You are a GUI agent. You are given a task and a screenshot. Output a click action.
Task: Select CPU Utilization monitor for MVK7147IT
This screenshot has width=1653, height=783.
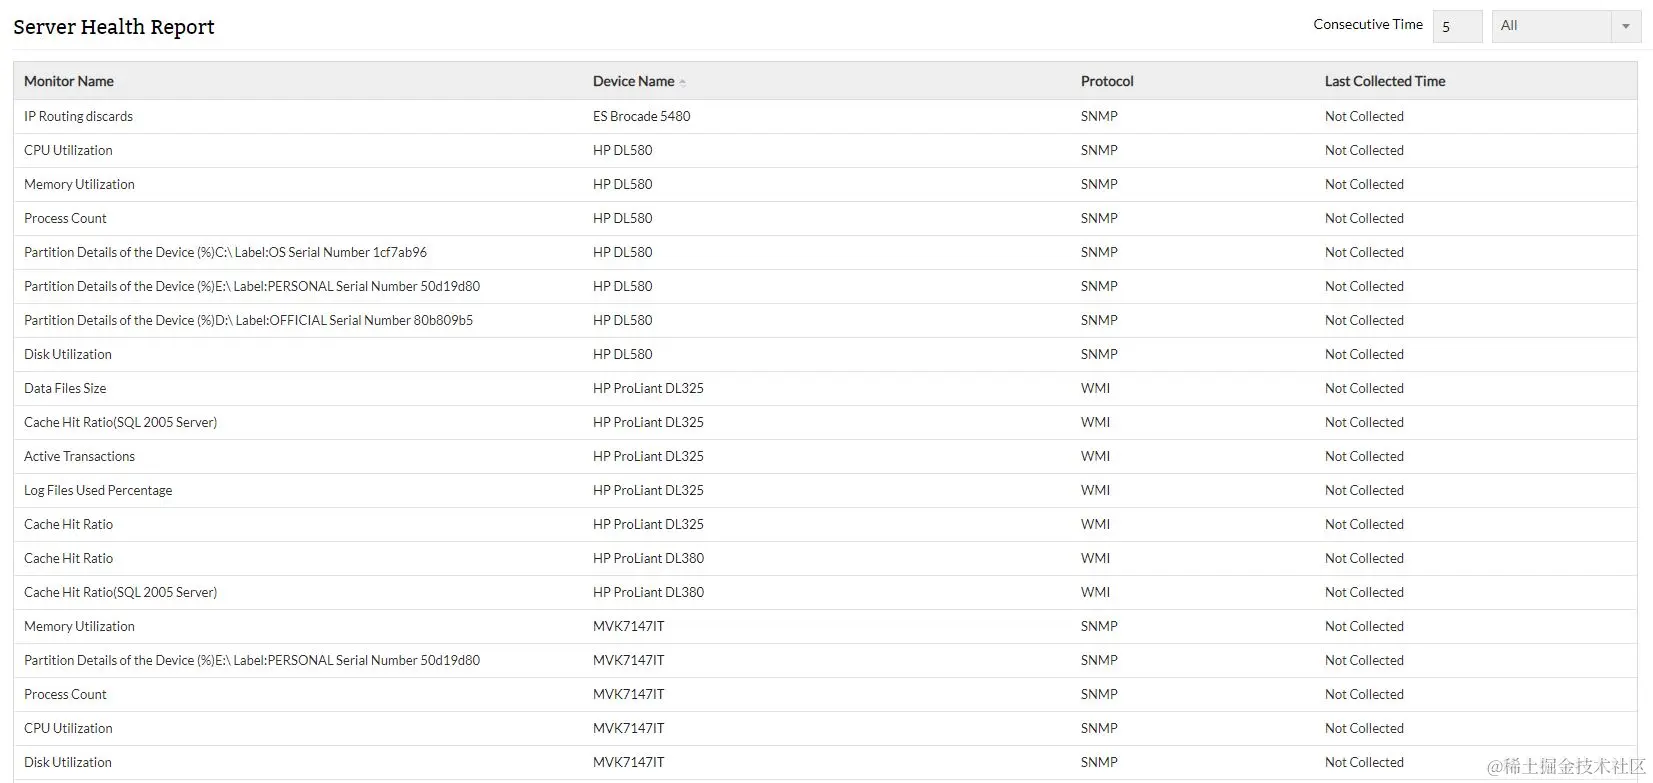point(68,728)
